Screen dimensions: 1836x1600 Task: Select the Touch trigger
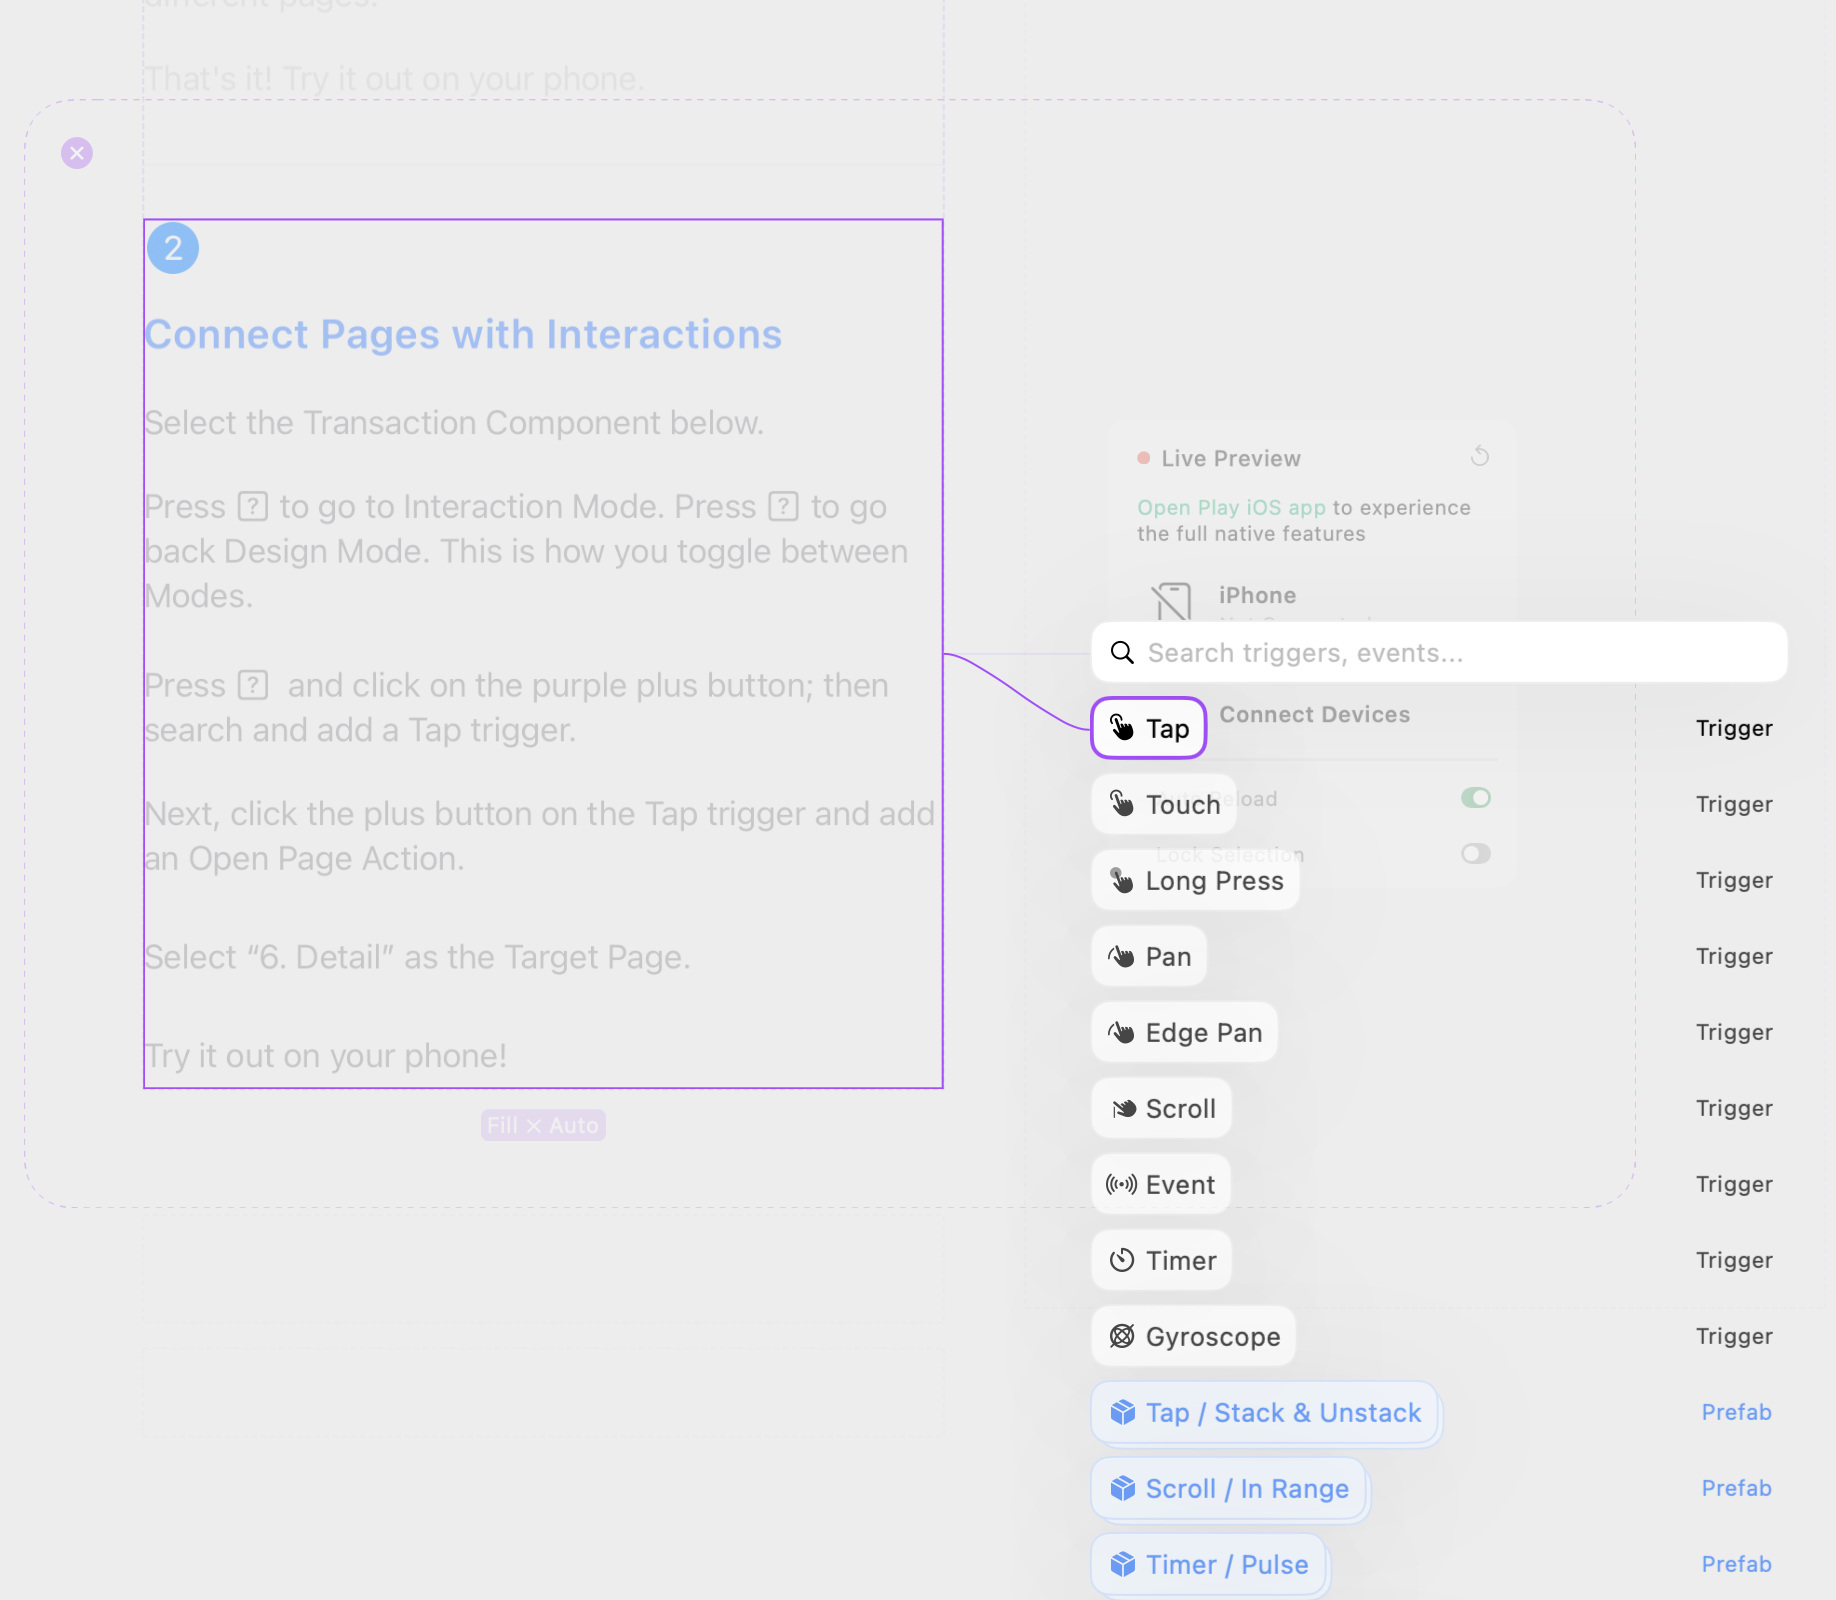click(x=1164, y=804)
